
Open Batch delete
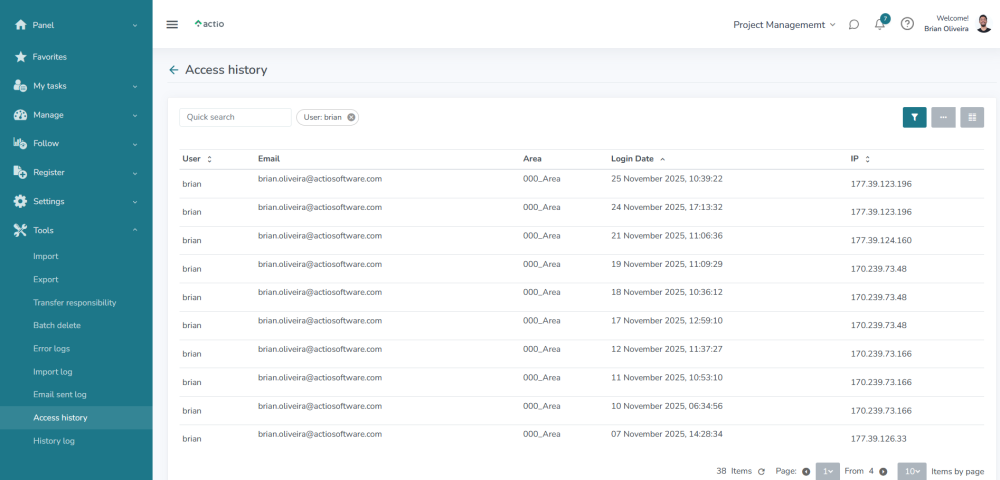tap(57, 325)
